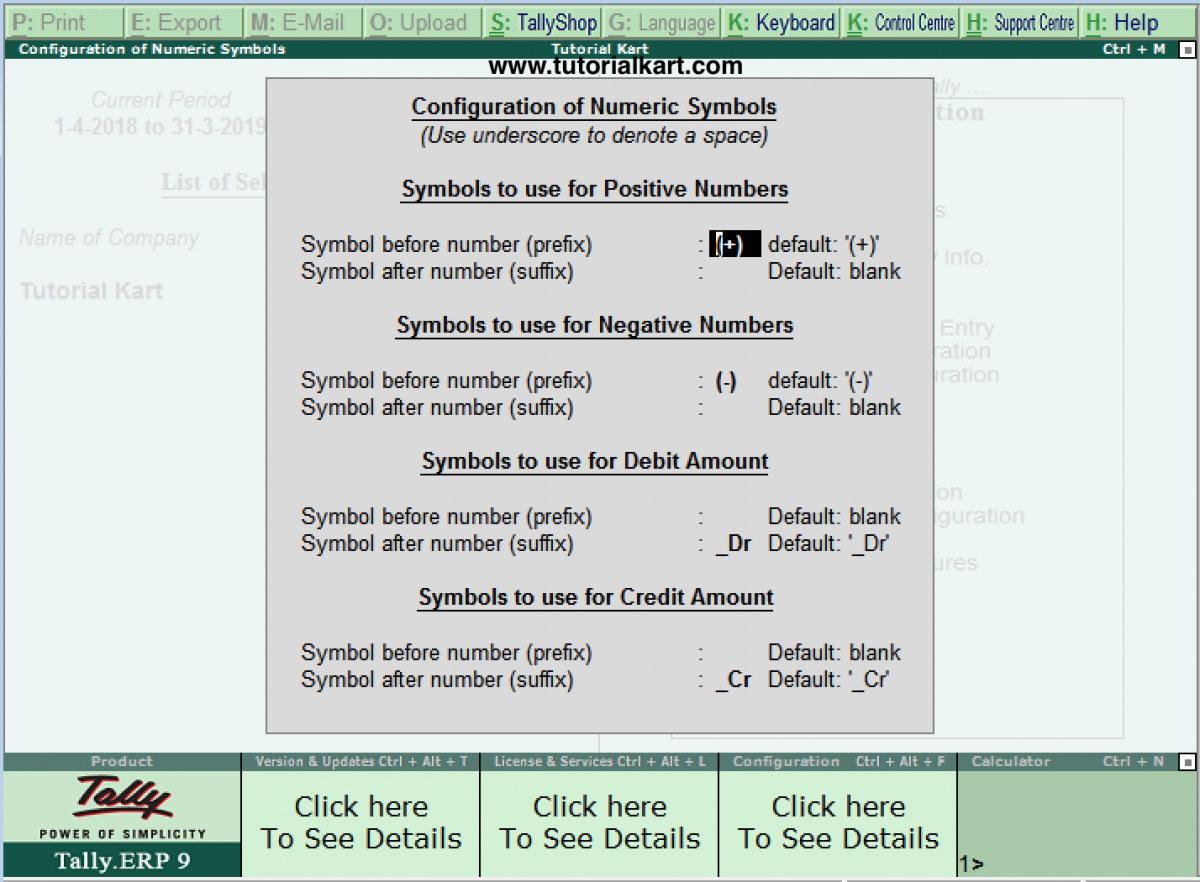
Task: Select the positive number prefix field (+)
Action: coord(735,243)
